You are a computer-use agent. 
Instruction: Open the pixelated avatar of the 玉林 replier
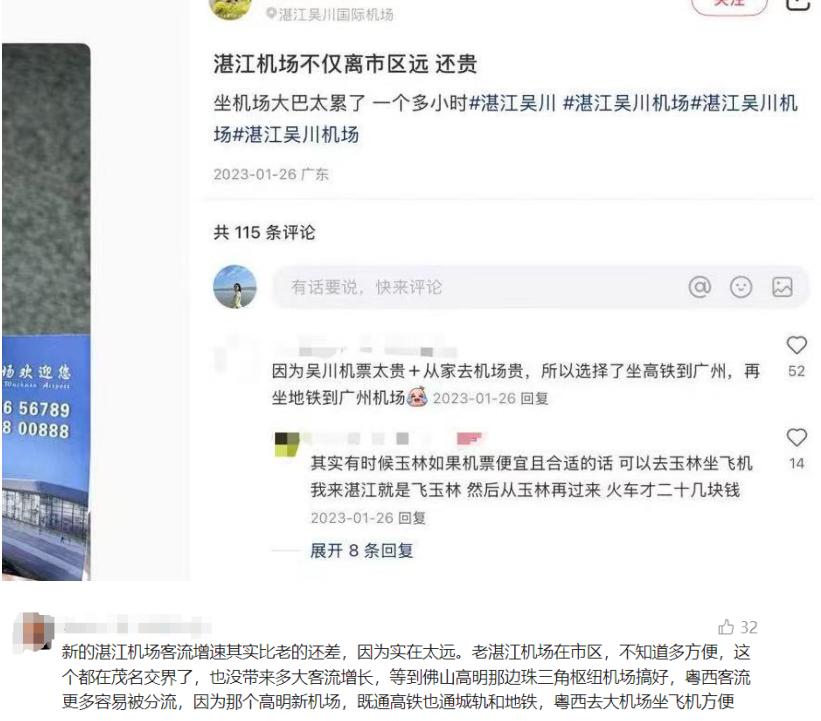[287, 444]
